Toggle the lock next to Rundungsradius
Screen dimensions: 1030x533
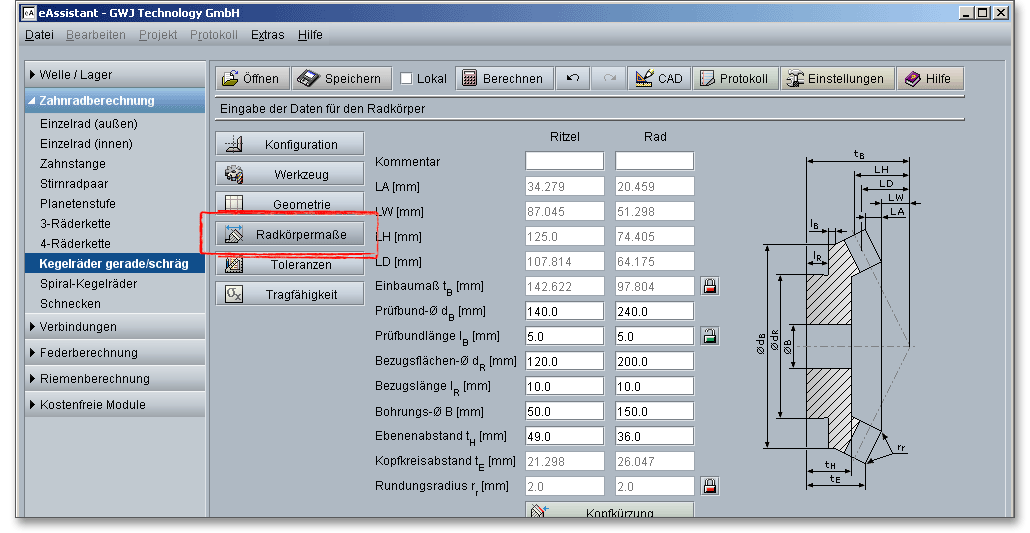click(710, 486)
